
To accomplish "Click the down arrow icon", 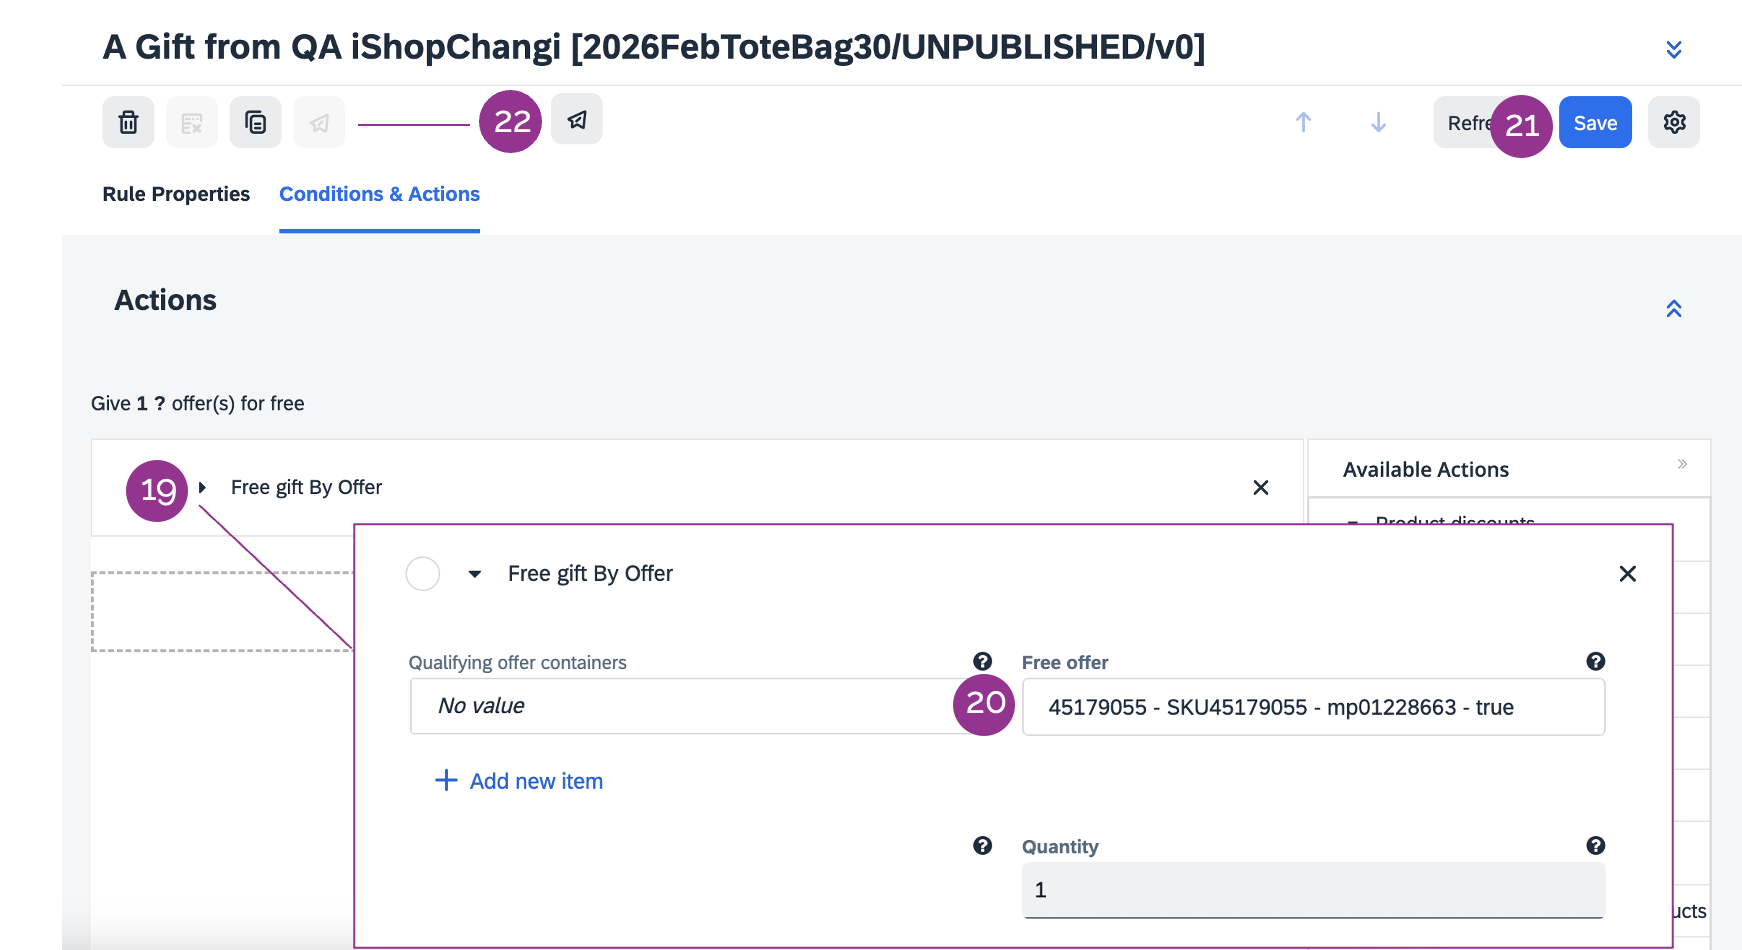I will pos(1378,122).
